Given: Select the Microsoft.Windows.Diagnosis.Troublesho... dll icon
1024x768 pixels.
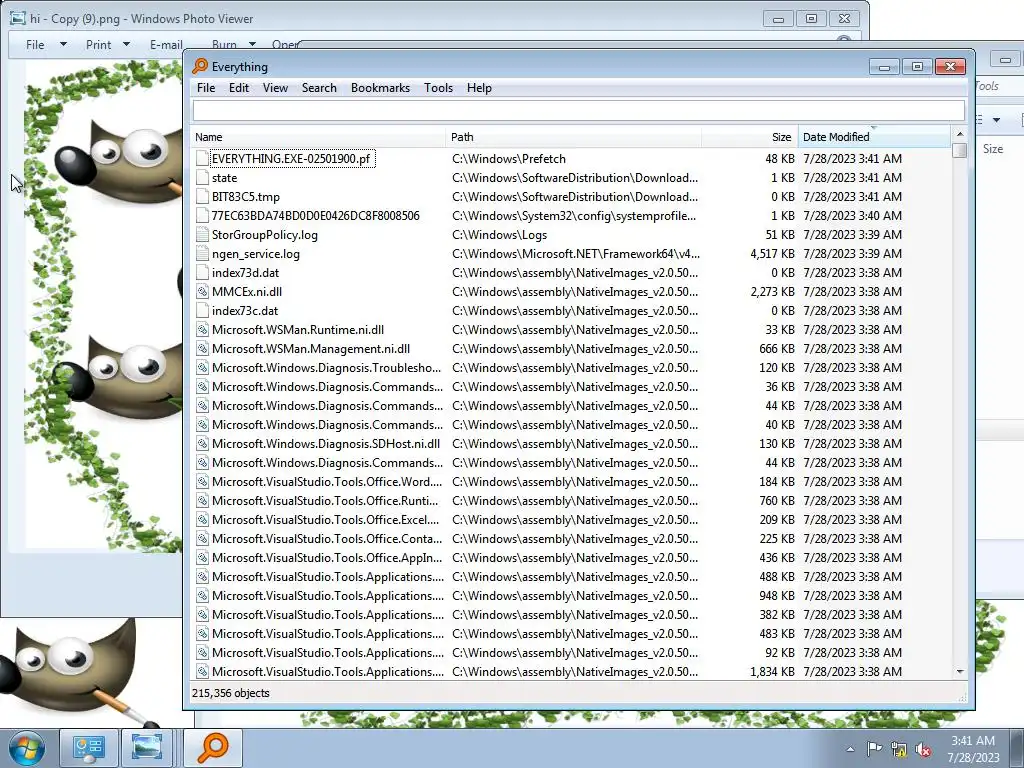Looking at the screenshot, I should coord(202,368).
